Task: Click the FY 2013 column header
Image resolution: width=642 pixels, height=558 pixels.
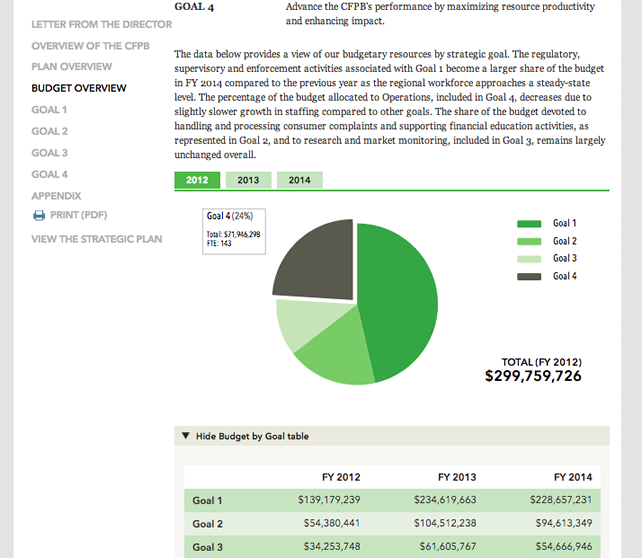Action: click(x=457, y=477)
